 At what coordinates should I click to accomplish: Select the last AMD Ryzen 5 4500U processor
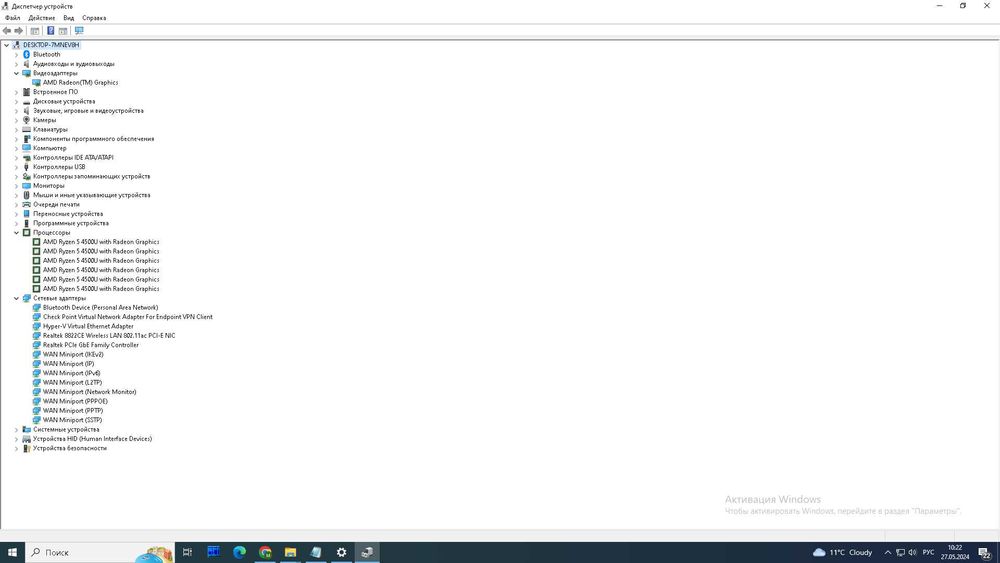(x=101, y=289)
